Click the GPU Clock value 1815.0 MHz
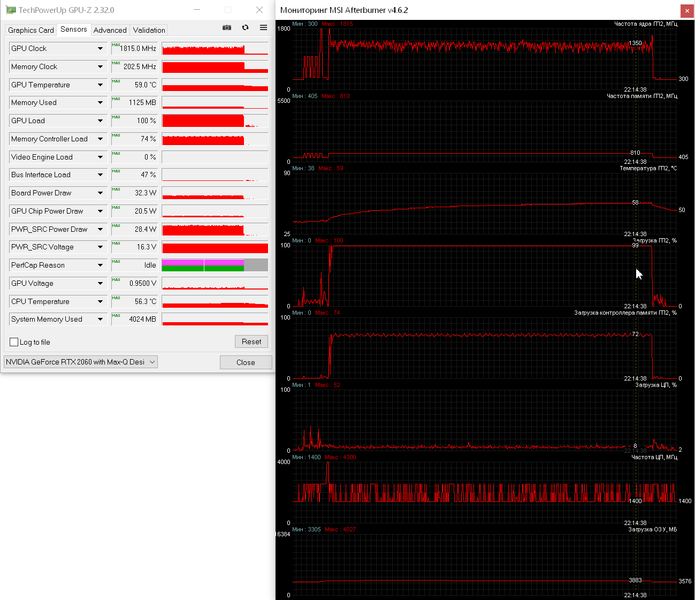 (135, 48)
